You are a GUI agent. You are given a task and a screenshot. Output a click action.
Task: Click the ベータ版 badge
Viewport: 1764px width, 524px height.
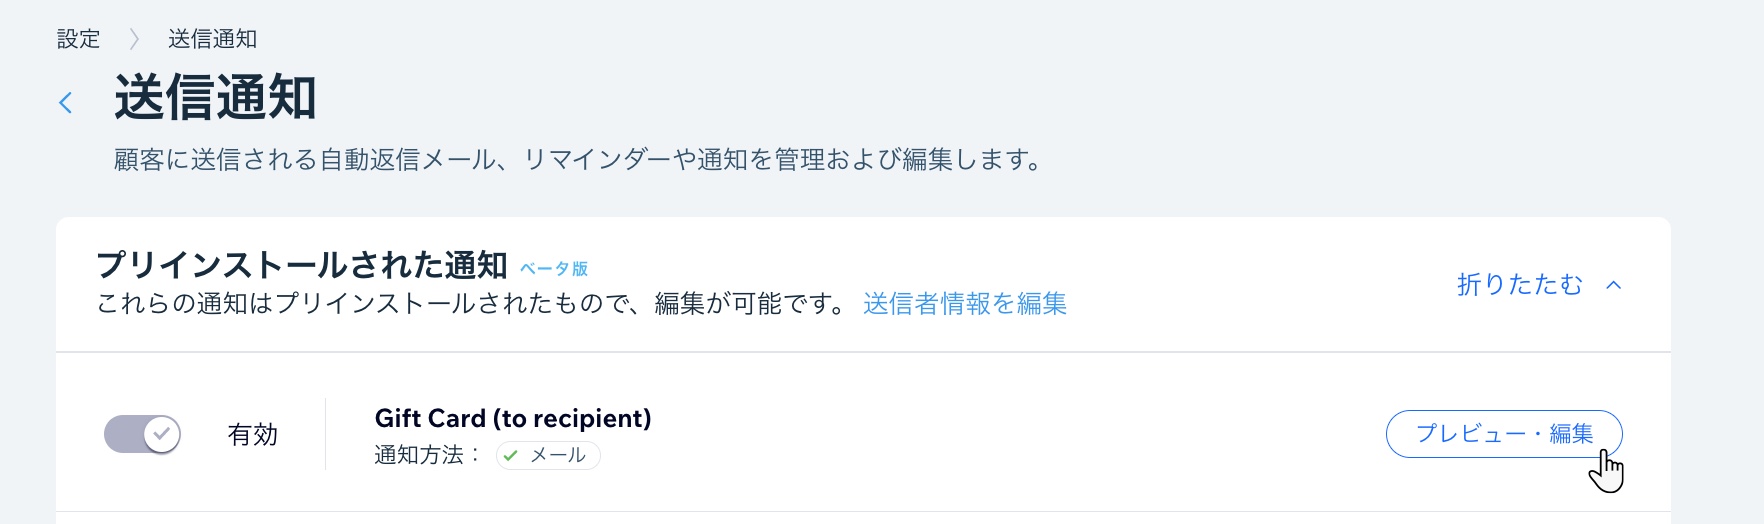coord(554,268)
